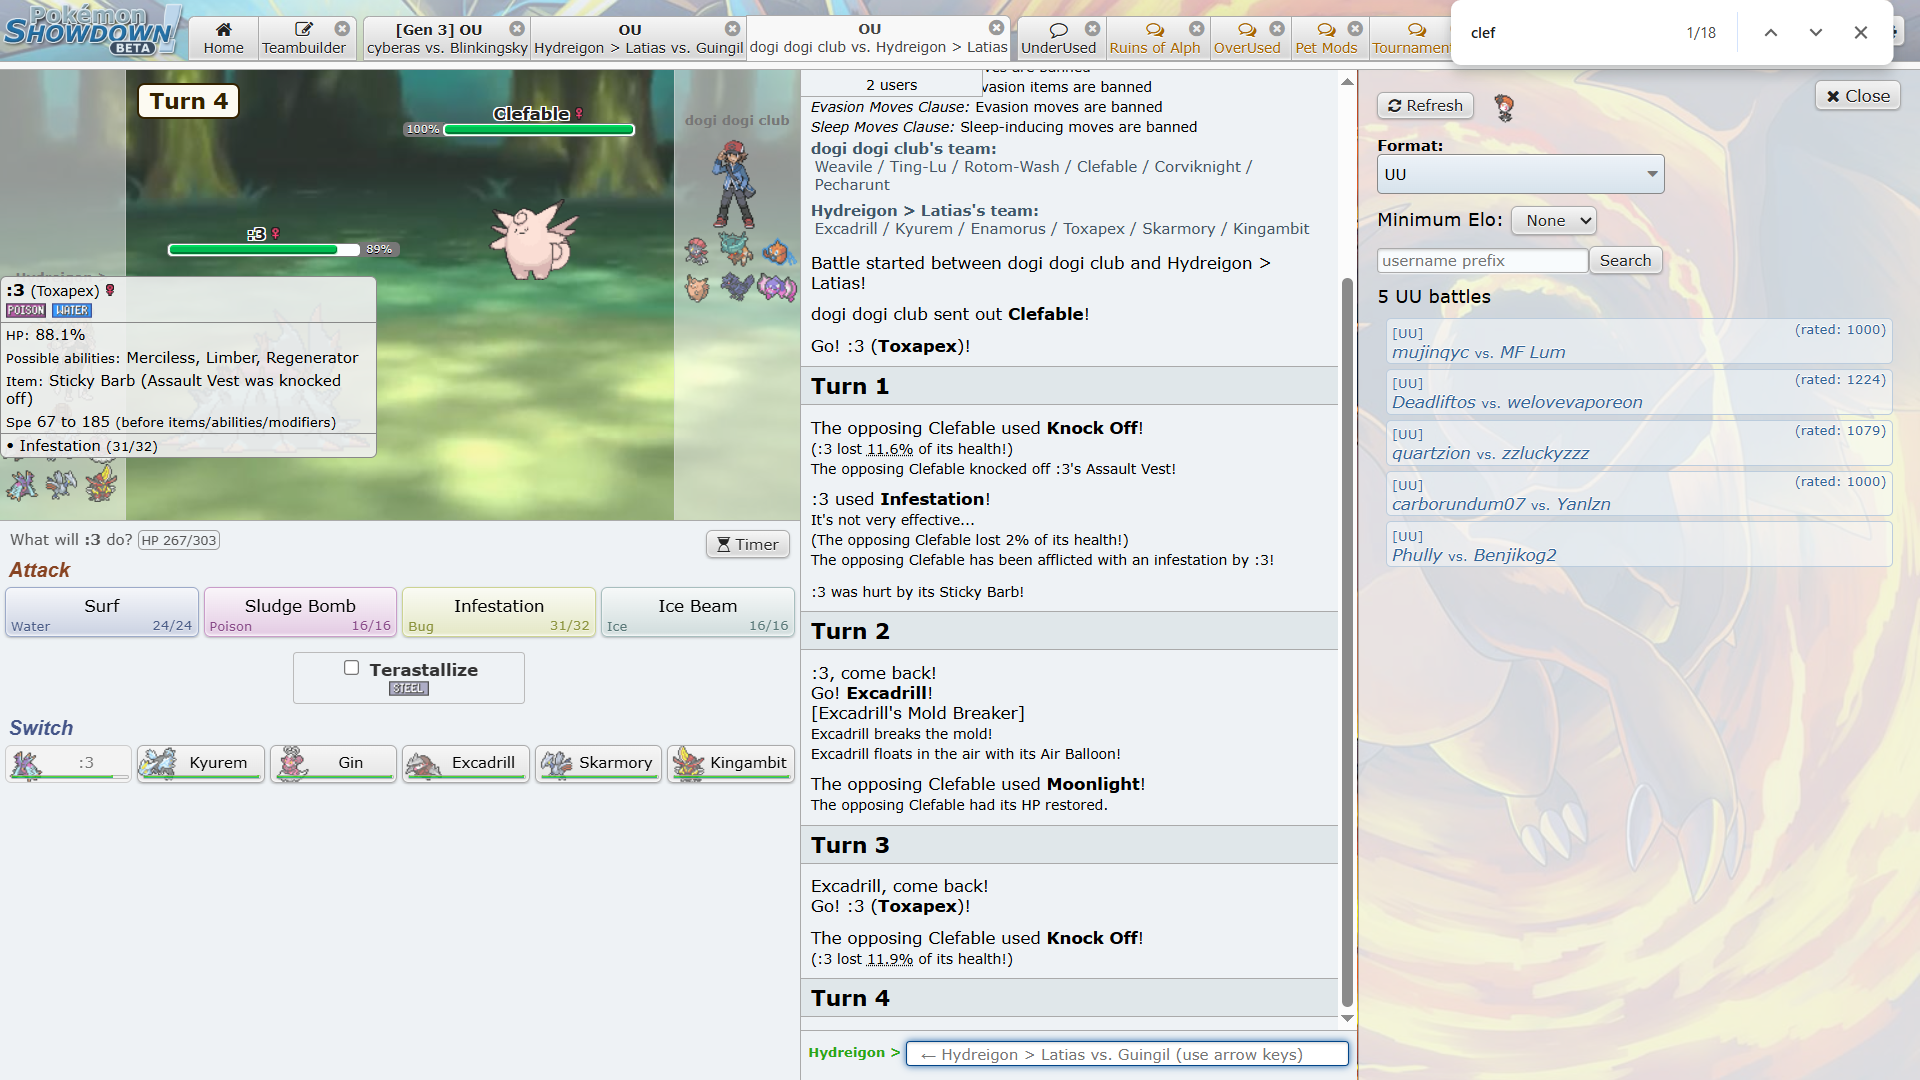Use the Sludge Bomb move

300,612
